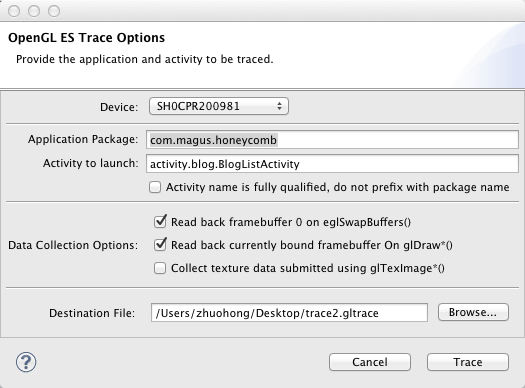
Task: Check 'Collect texture data submitted using glTexImage*()'
Action: coord(160,268)
